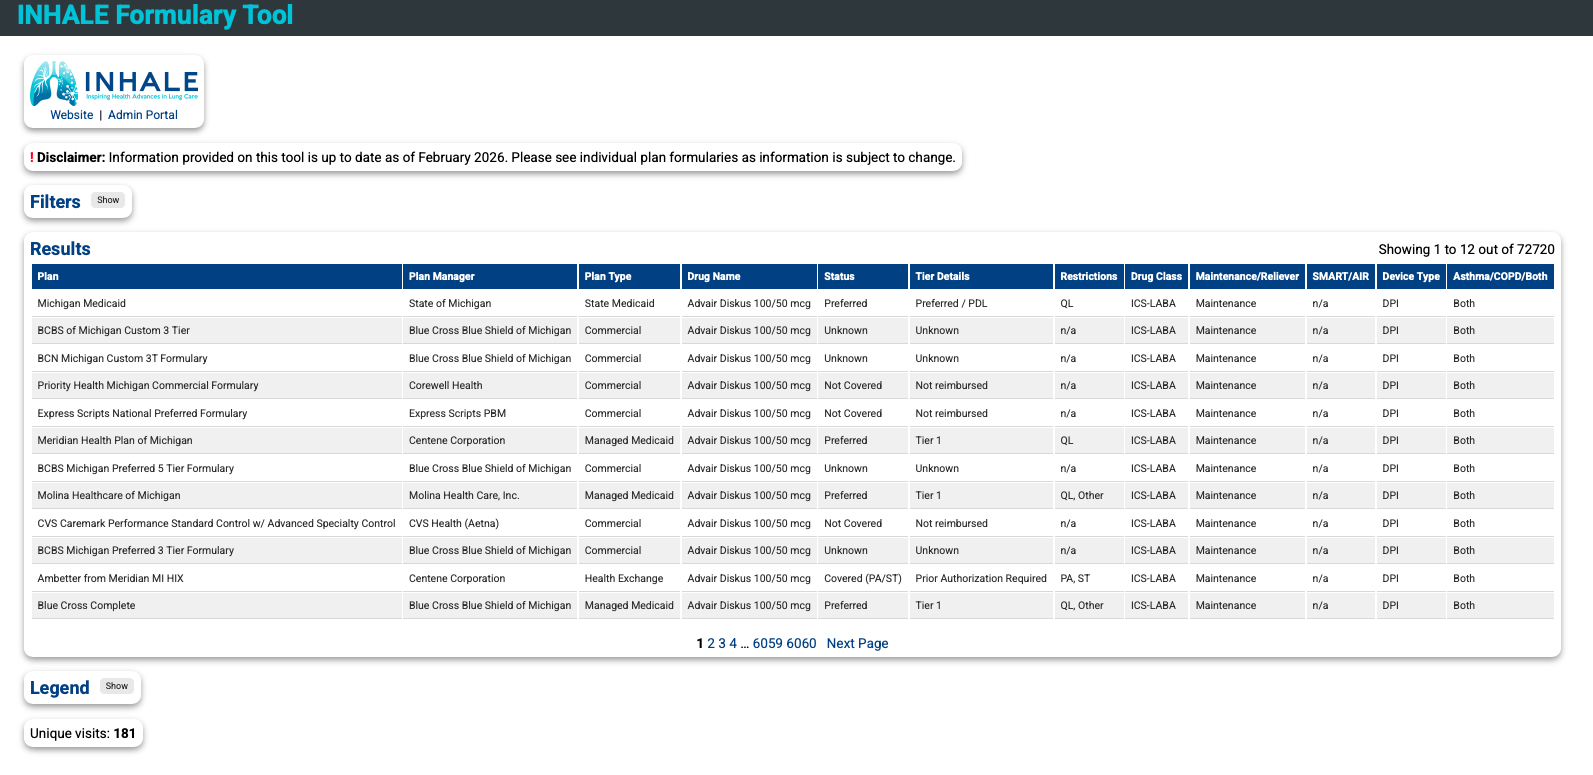Image resolution: width=1593 pixels, height=775 pixels.
Task: Click the INHALE Formulary Tool title
Action: (155, 15)
